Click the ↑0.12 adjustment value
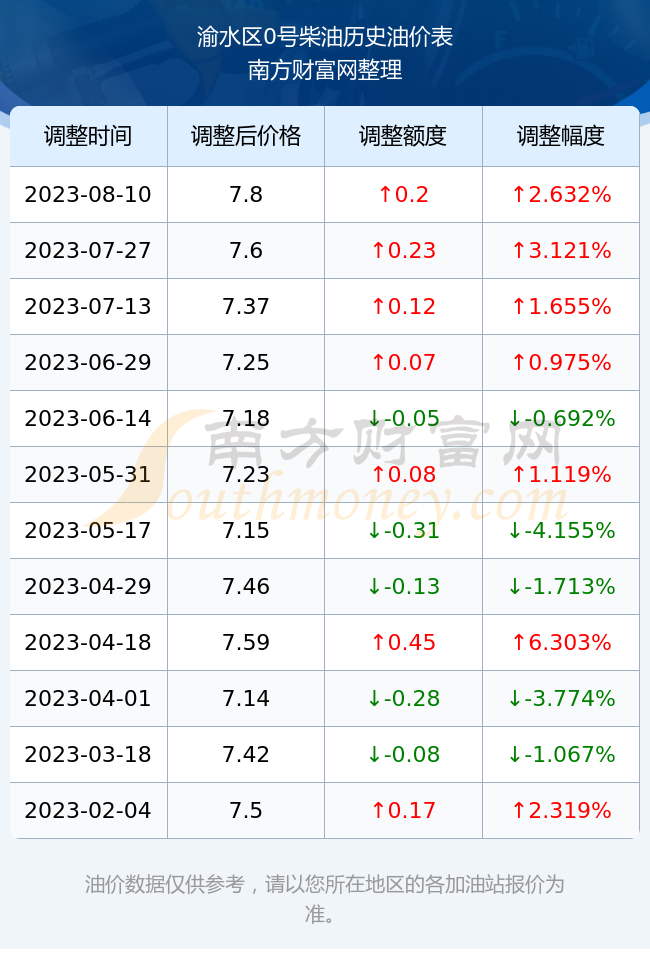 [x=403, y=306]
